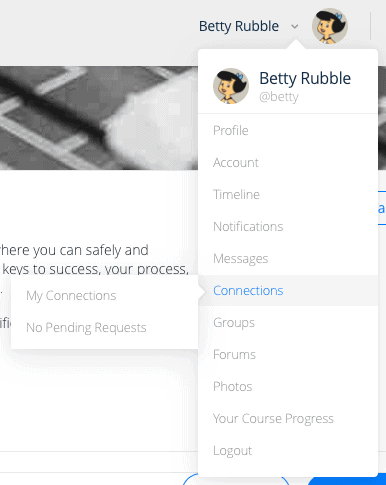
Task: Open Photos from the user menu
Action: tap(288, 387)
